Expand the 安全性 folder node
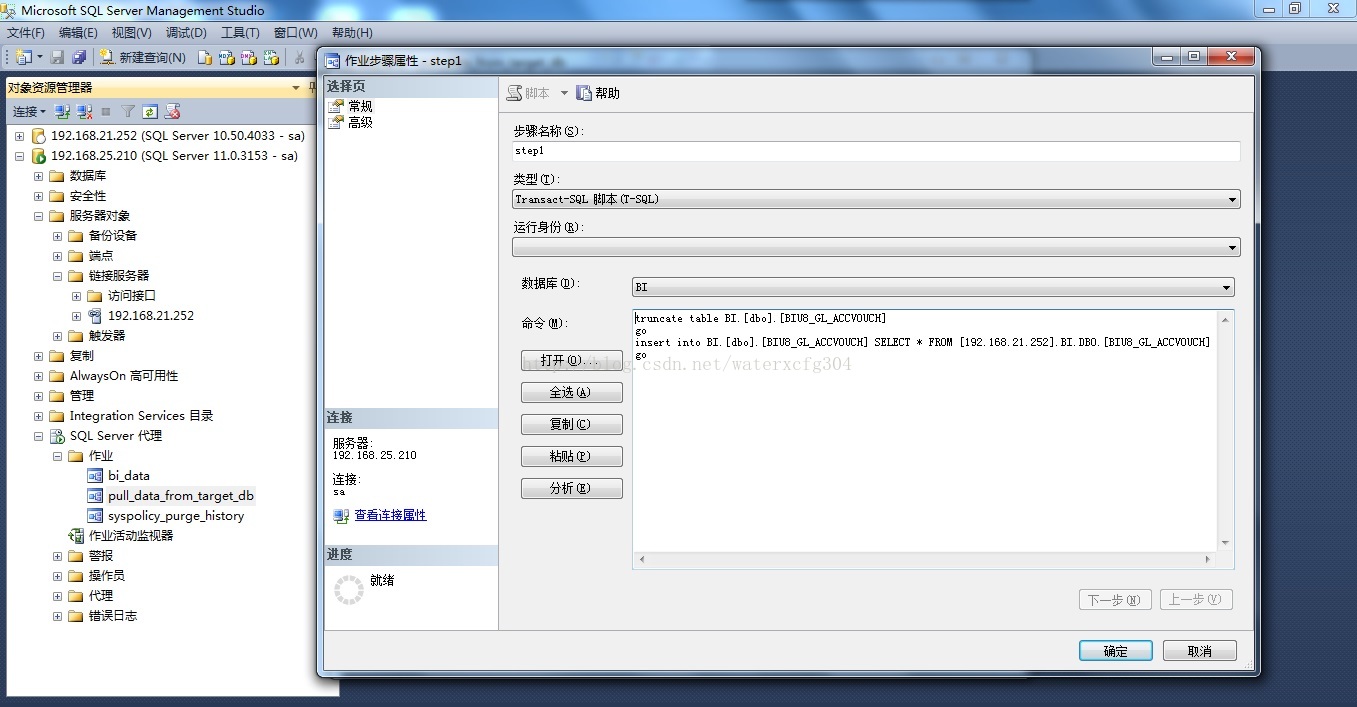 tap(38, 196)
